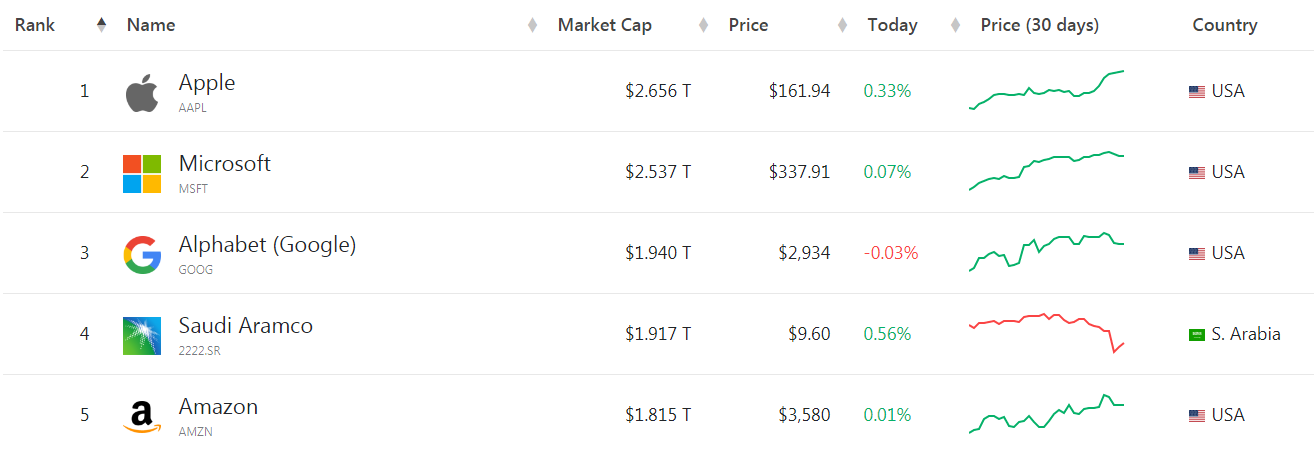This screenshot has width=1314, height=453.
Task: Sort by Price column header
Action: [748, 25]
